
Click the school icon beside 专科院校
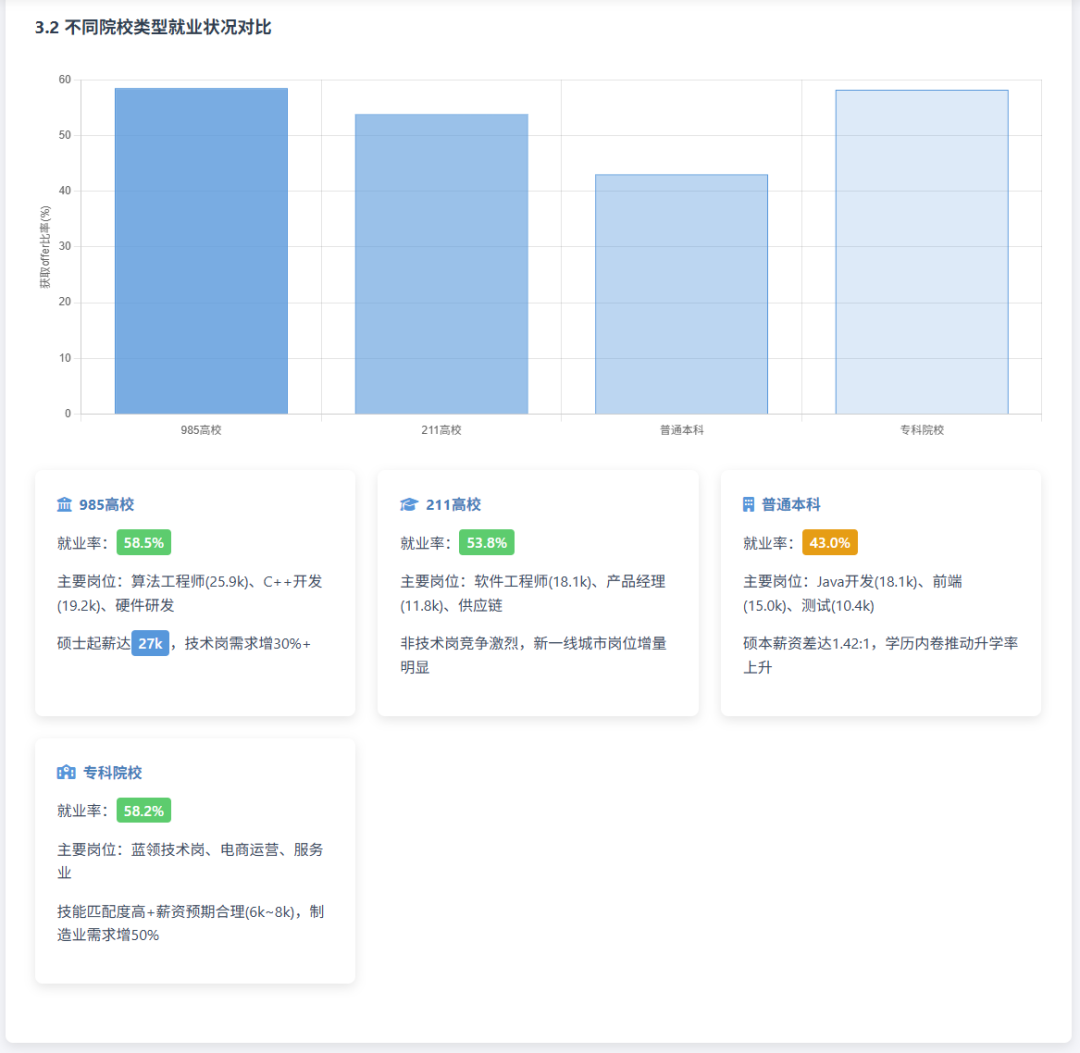point(66,773)
